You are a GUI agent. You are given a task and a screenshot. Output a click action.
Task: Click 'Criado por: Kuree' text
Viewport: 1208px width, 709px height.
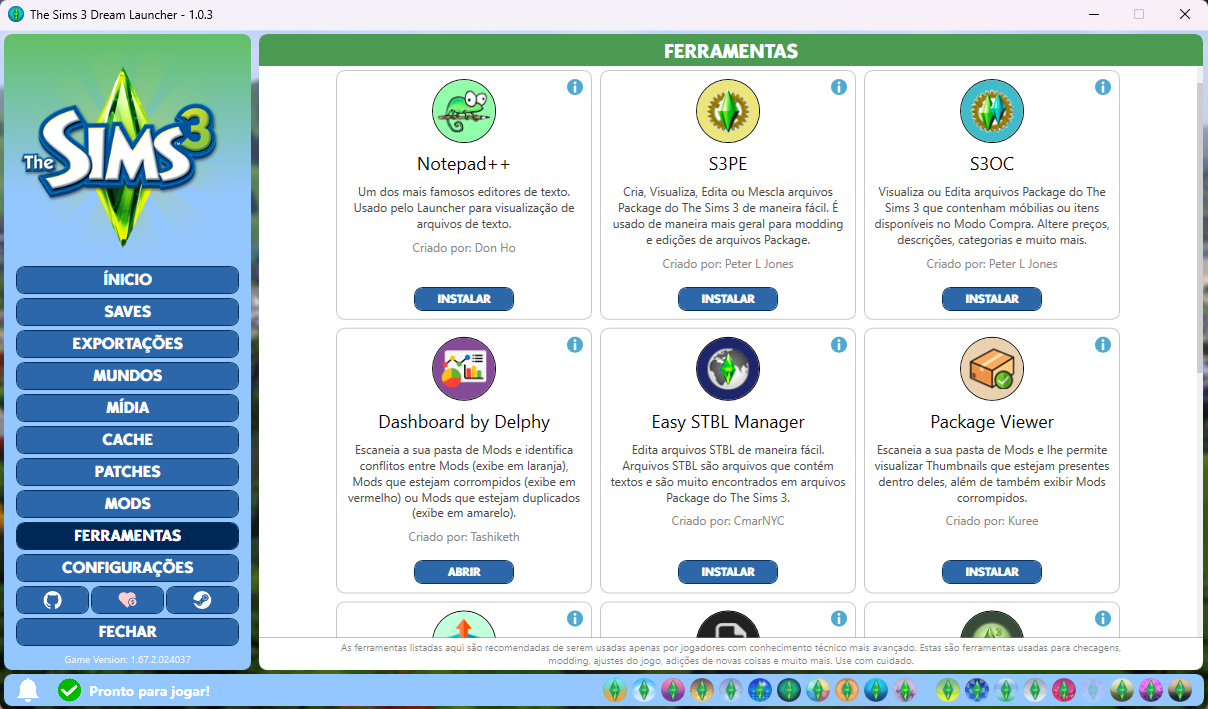click(992, 521)
